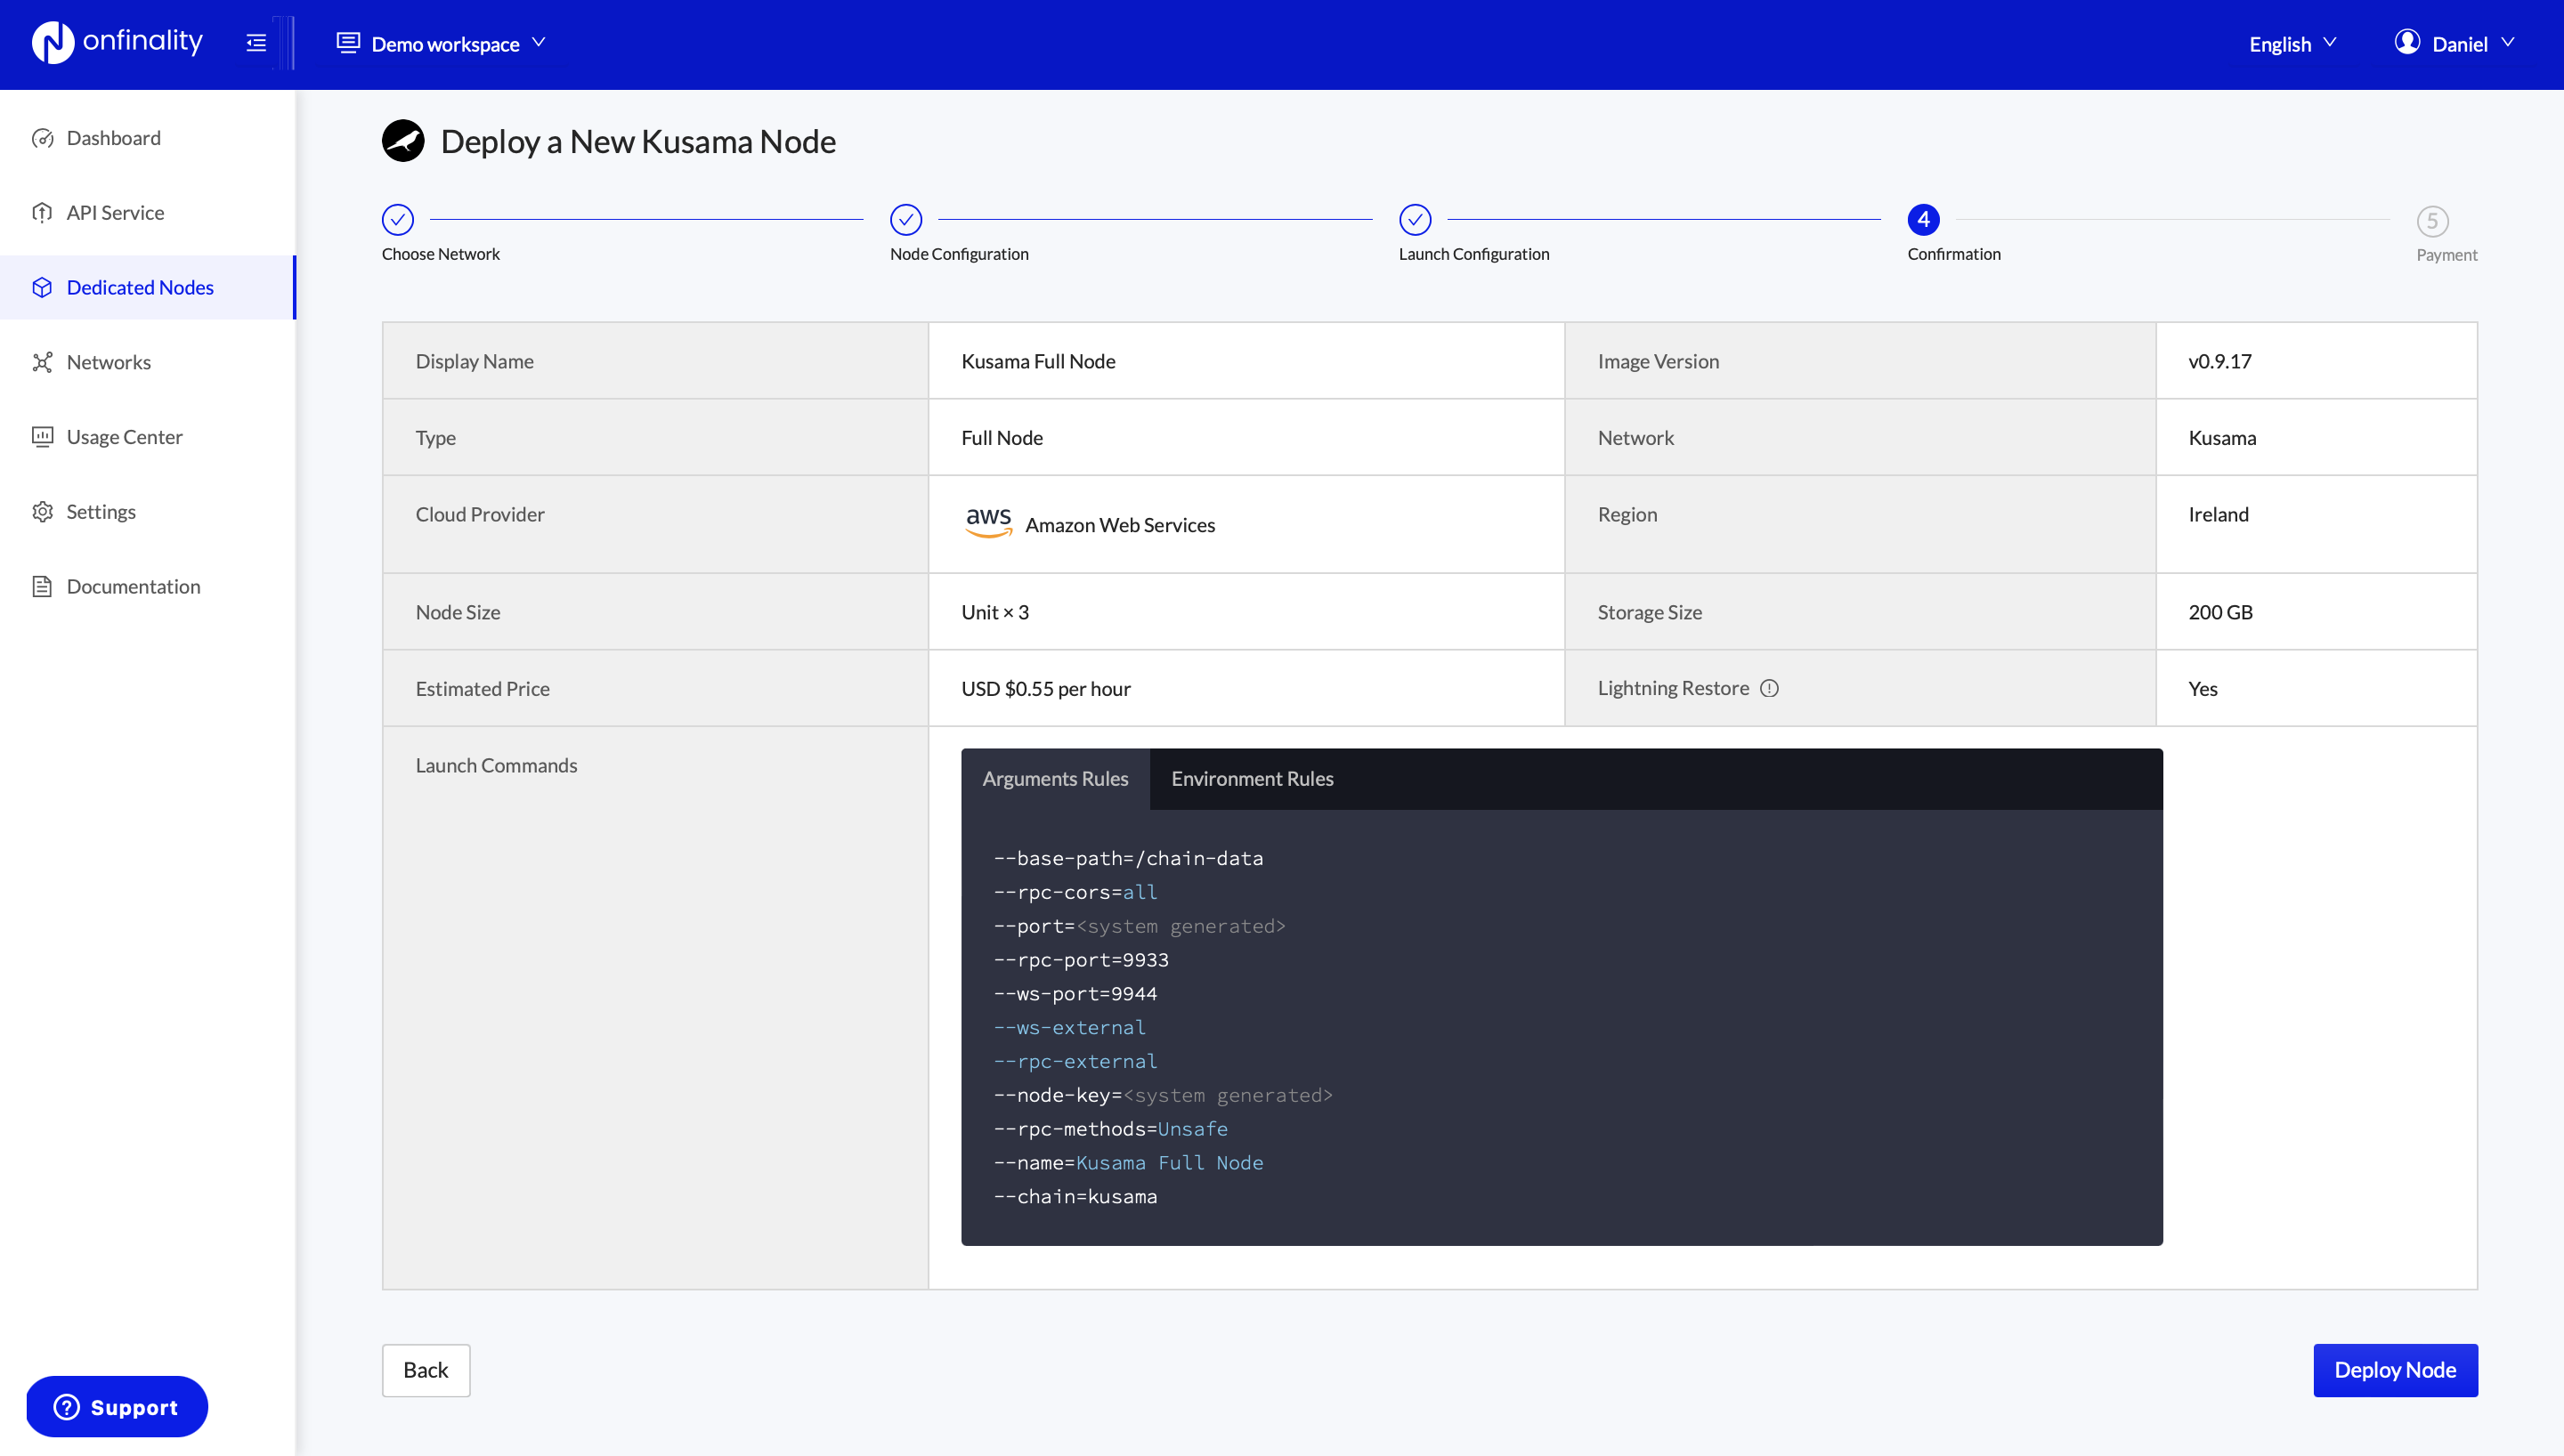Open the Daniel user menu
The height and width of the screenshot is (1456, 2564).
(x=2454, y=44)
